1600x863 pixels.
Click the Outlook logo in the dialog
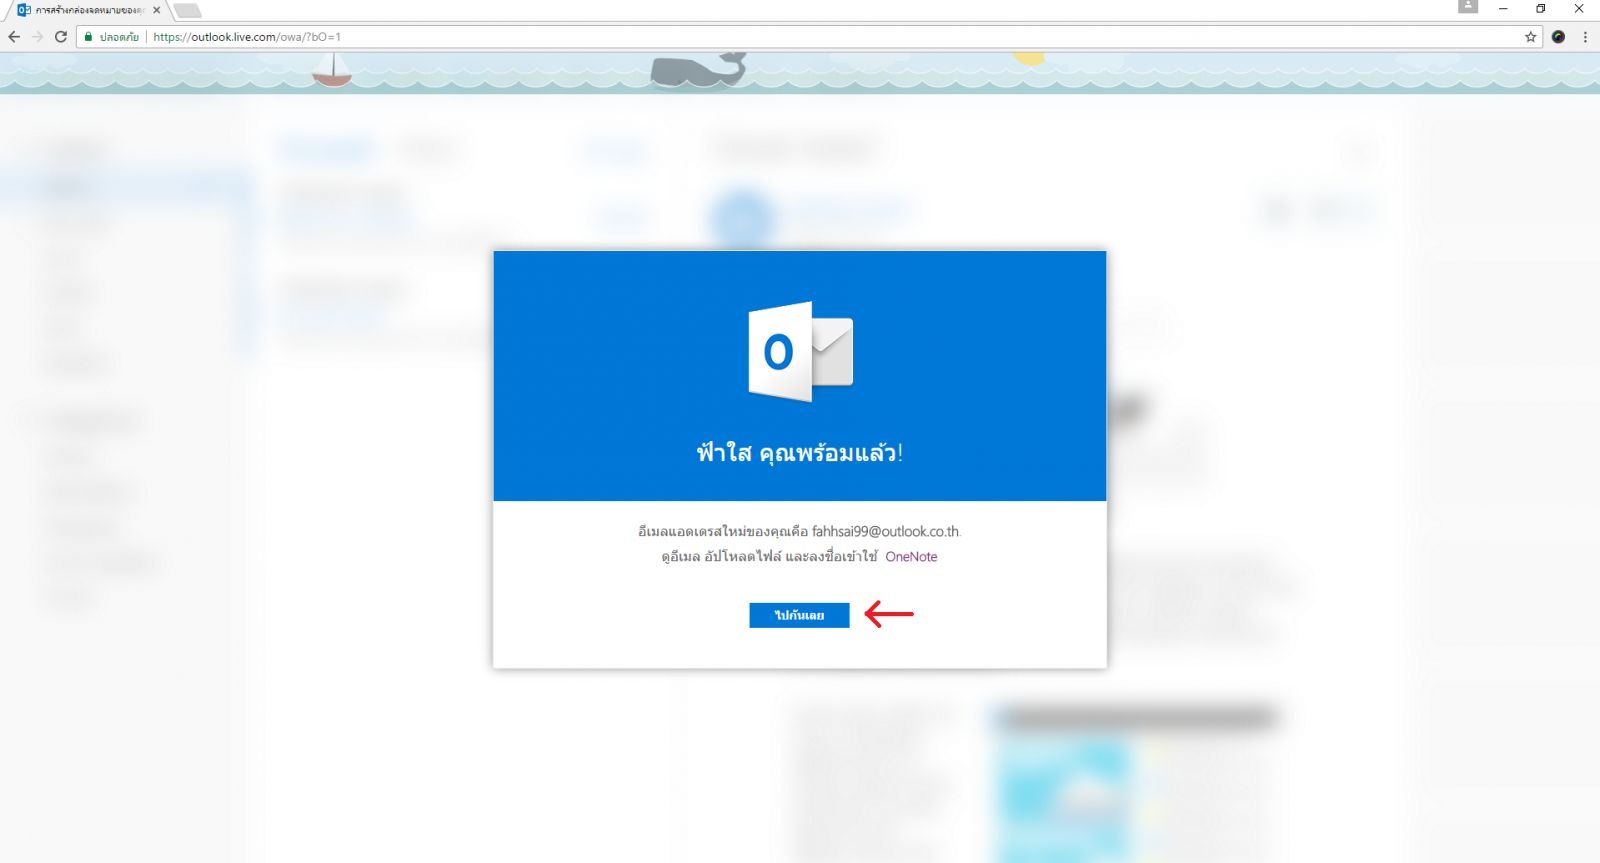click(x=801, y=352)
